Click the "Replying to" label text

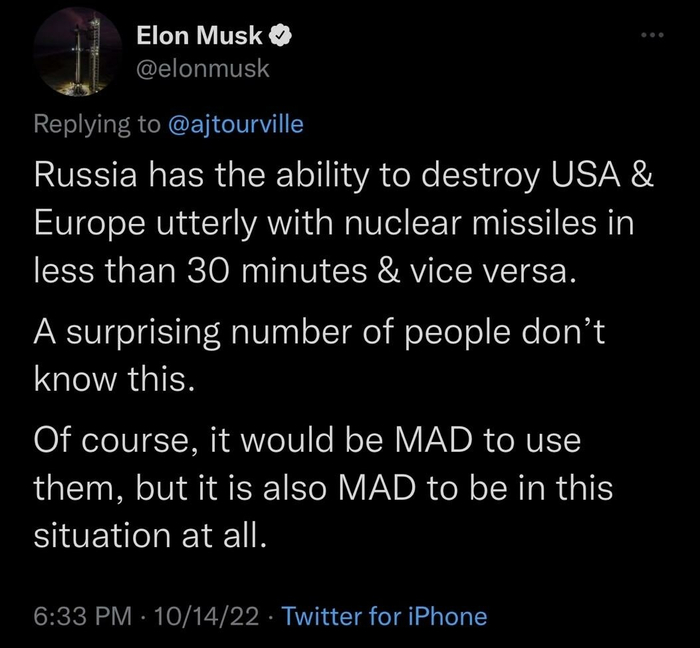(x=97, y=124)
